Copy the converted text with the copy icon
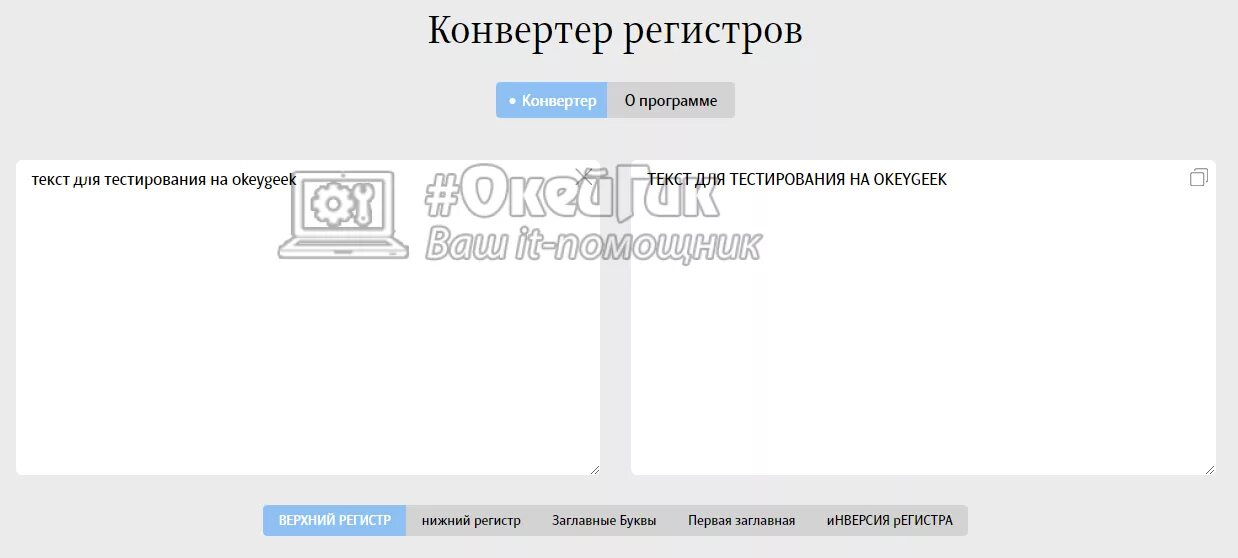 coord(1199,177)
